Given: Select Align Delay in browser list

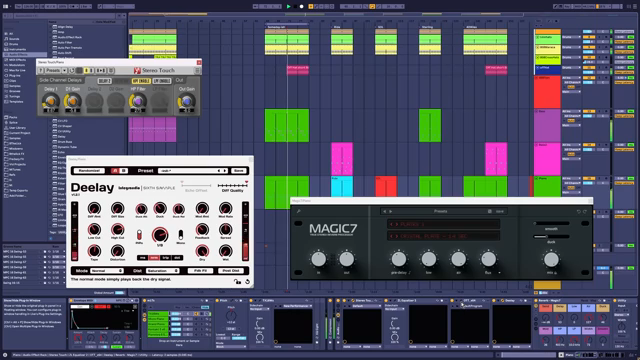Looking at the screenshot, I should 65,27.
